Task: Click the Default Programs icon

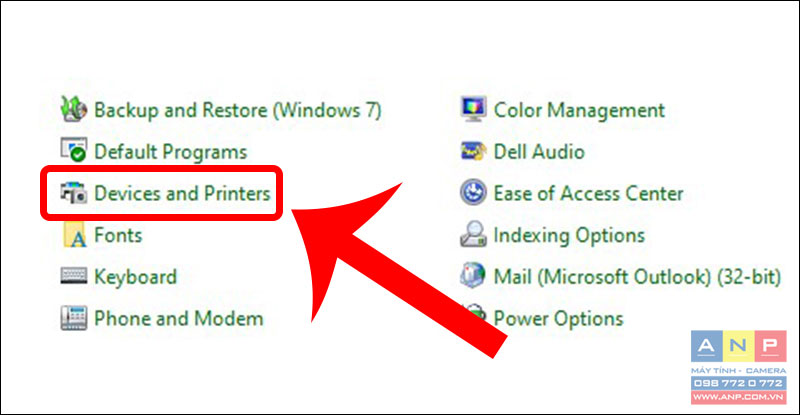Action: (x=73, y=151)
